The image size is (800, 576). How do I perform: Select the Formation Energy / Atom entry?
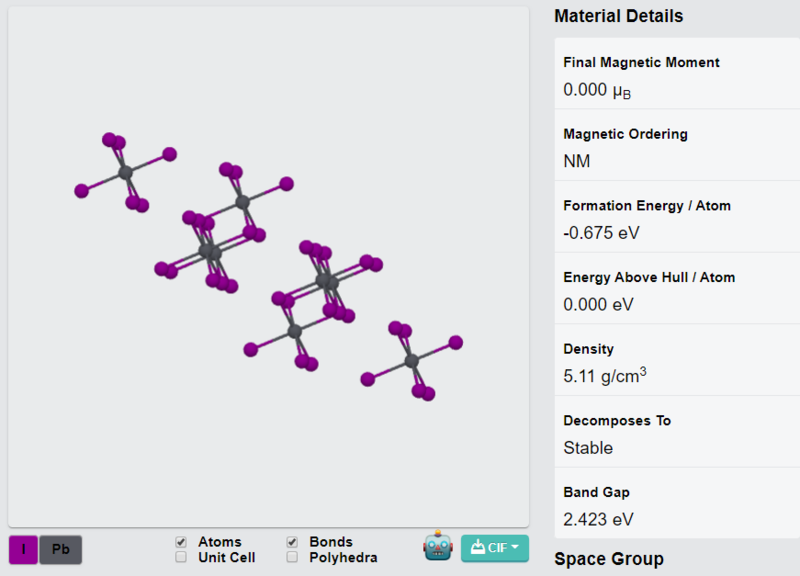tap(677, 217)
